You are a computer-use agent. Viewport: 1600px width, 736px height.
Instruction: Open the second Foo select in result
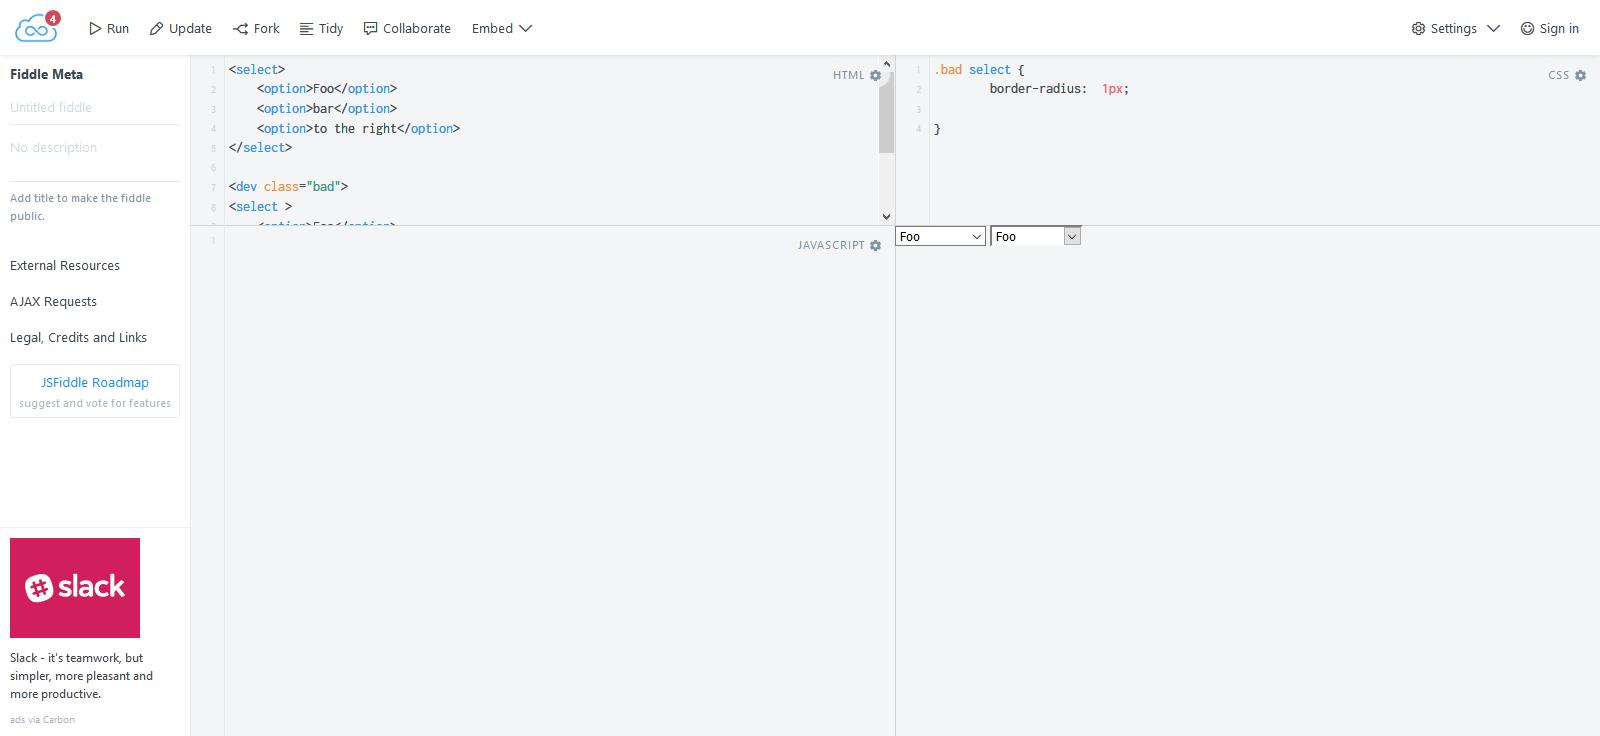[x=1035, y=236]
